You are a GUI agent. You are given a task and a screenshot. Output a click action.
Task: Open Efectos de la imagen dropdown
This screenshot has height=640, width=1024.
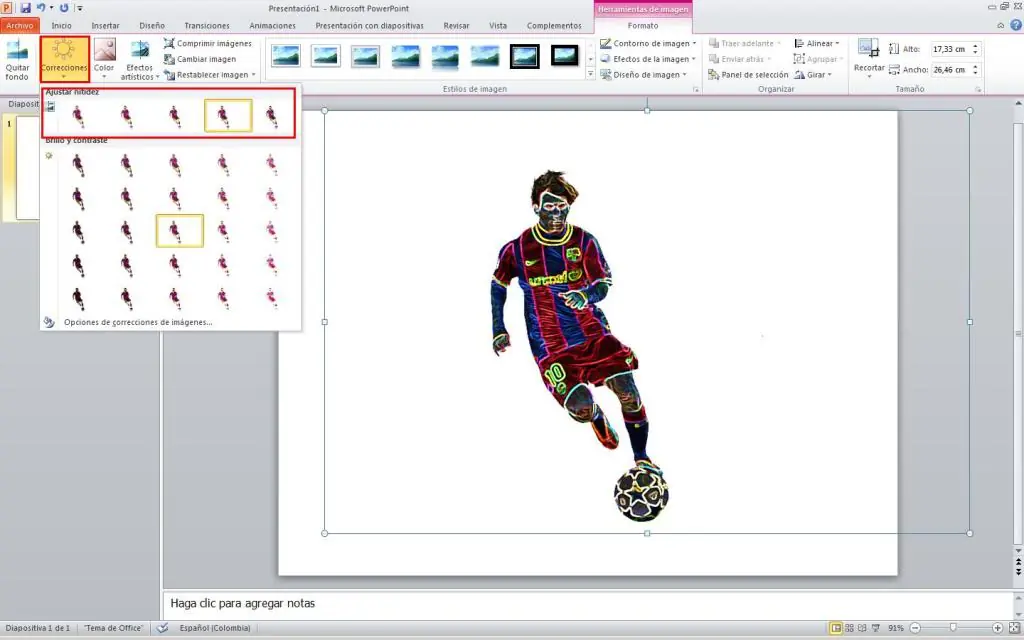coord(648,59)
